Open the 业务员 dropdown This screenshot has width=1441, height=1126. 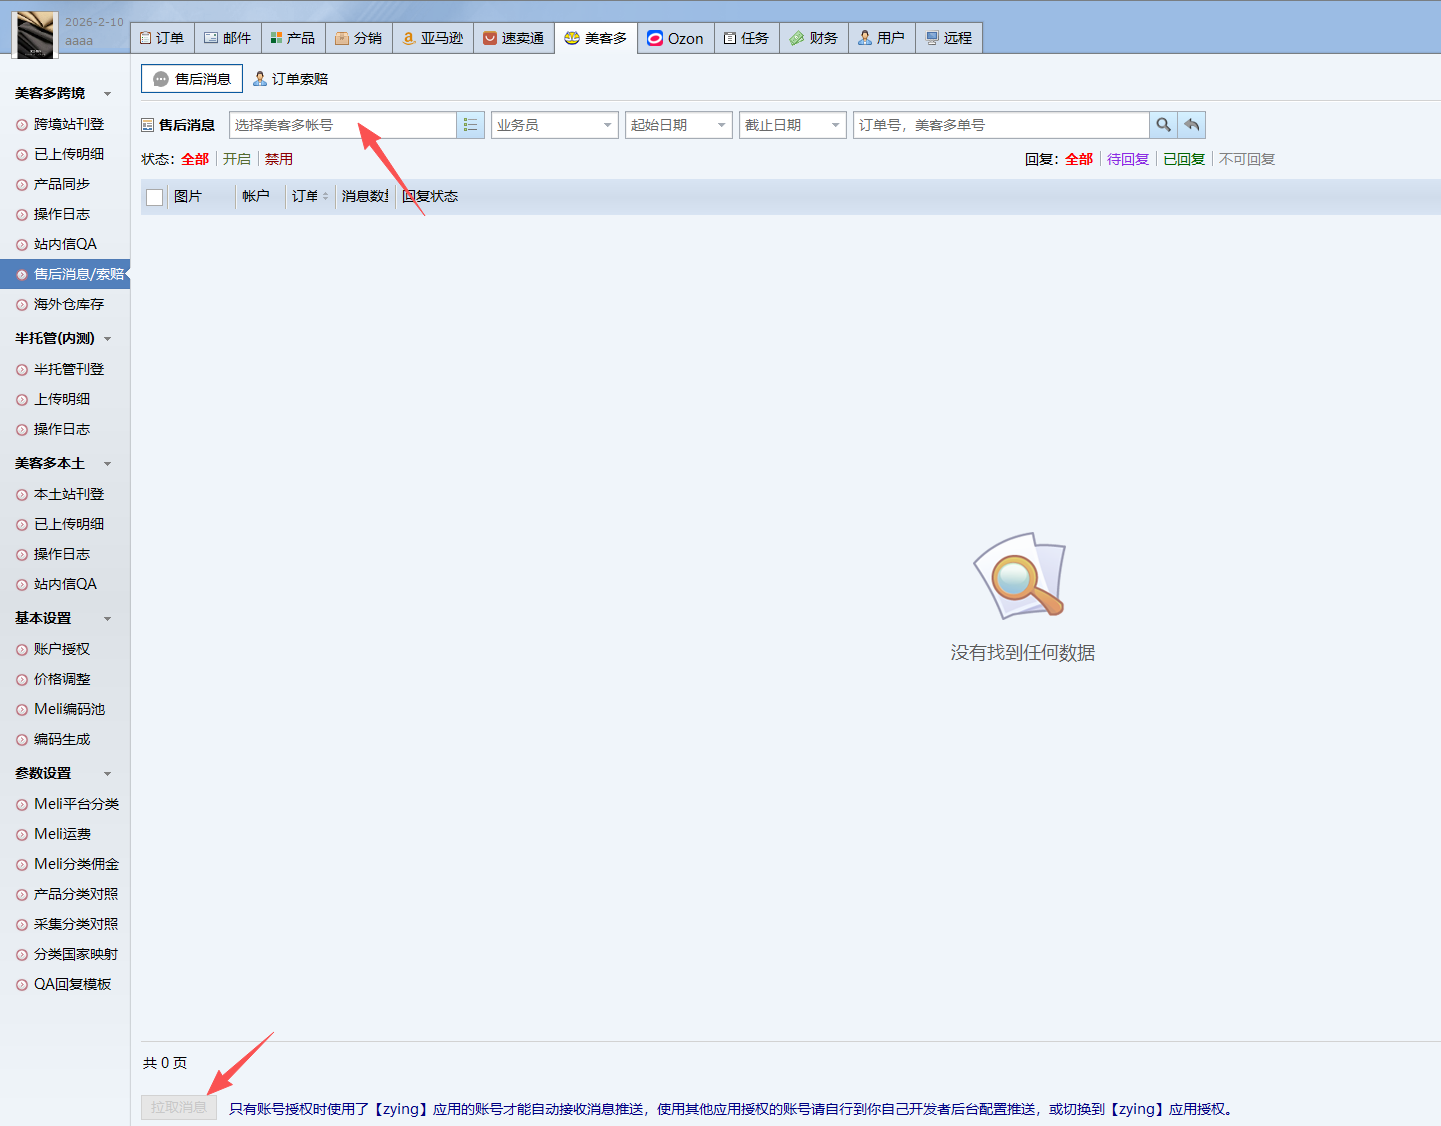pyautogui.click(x=554, y=125)
